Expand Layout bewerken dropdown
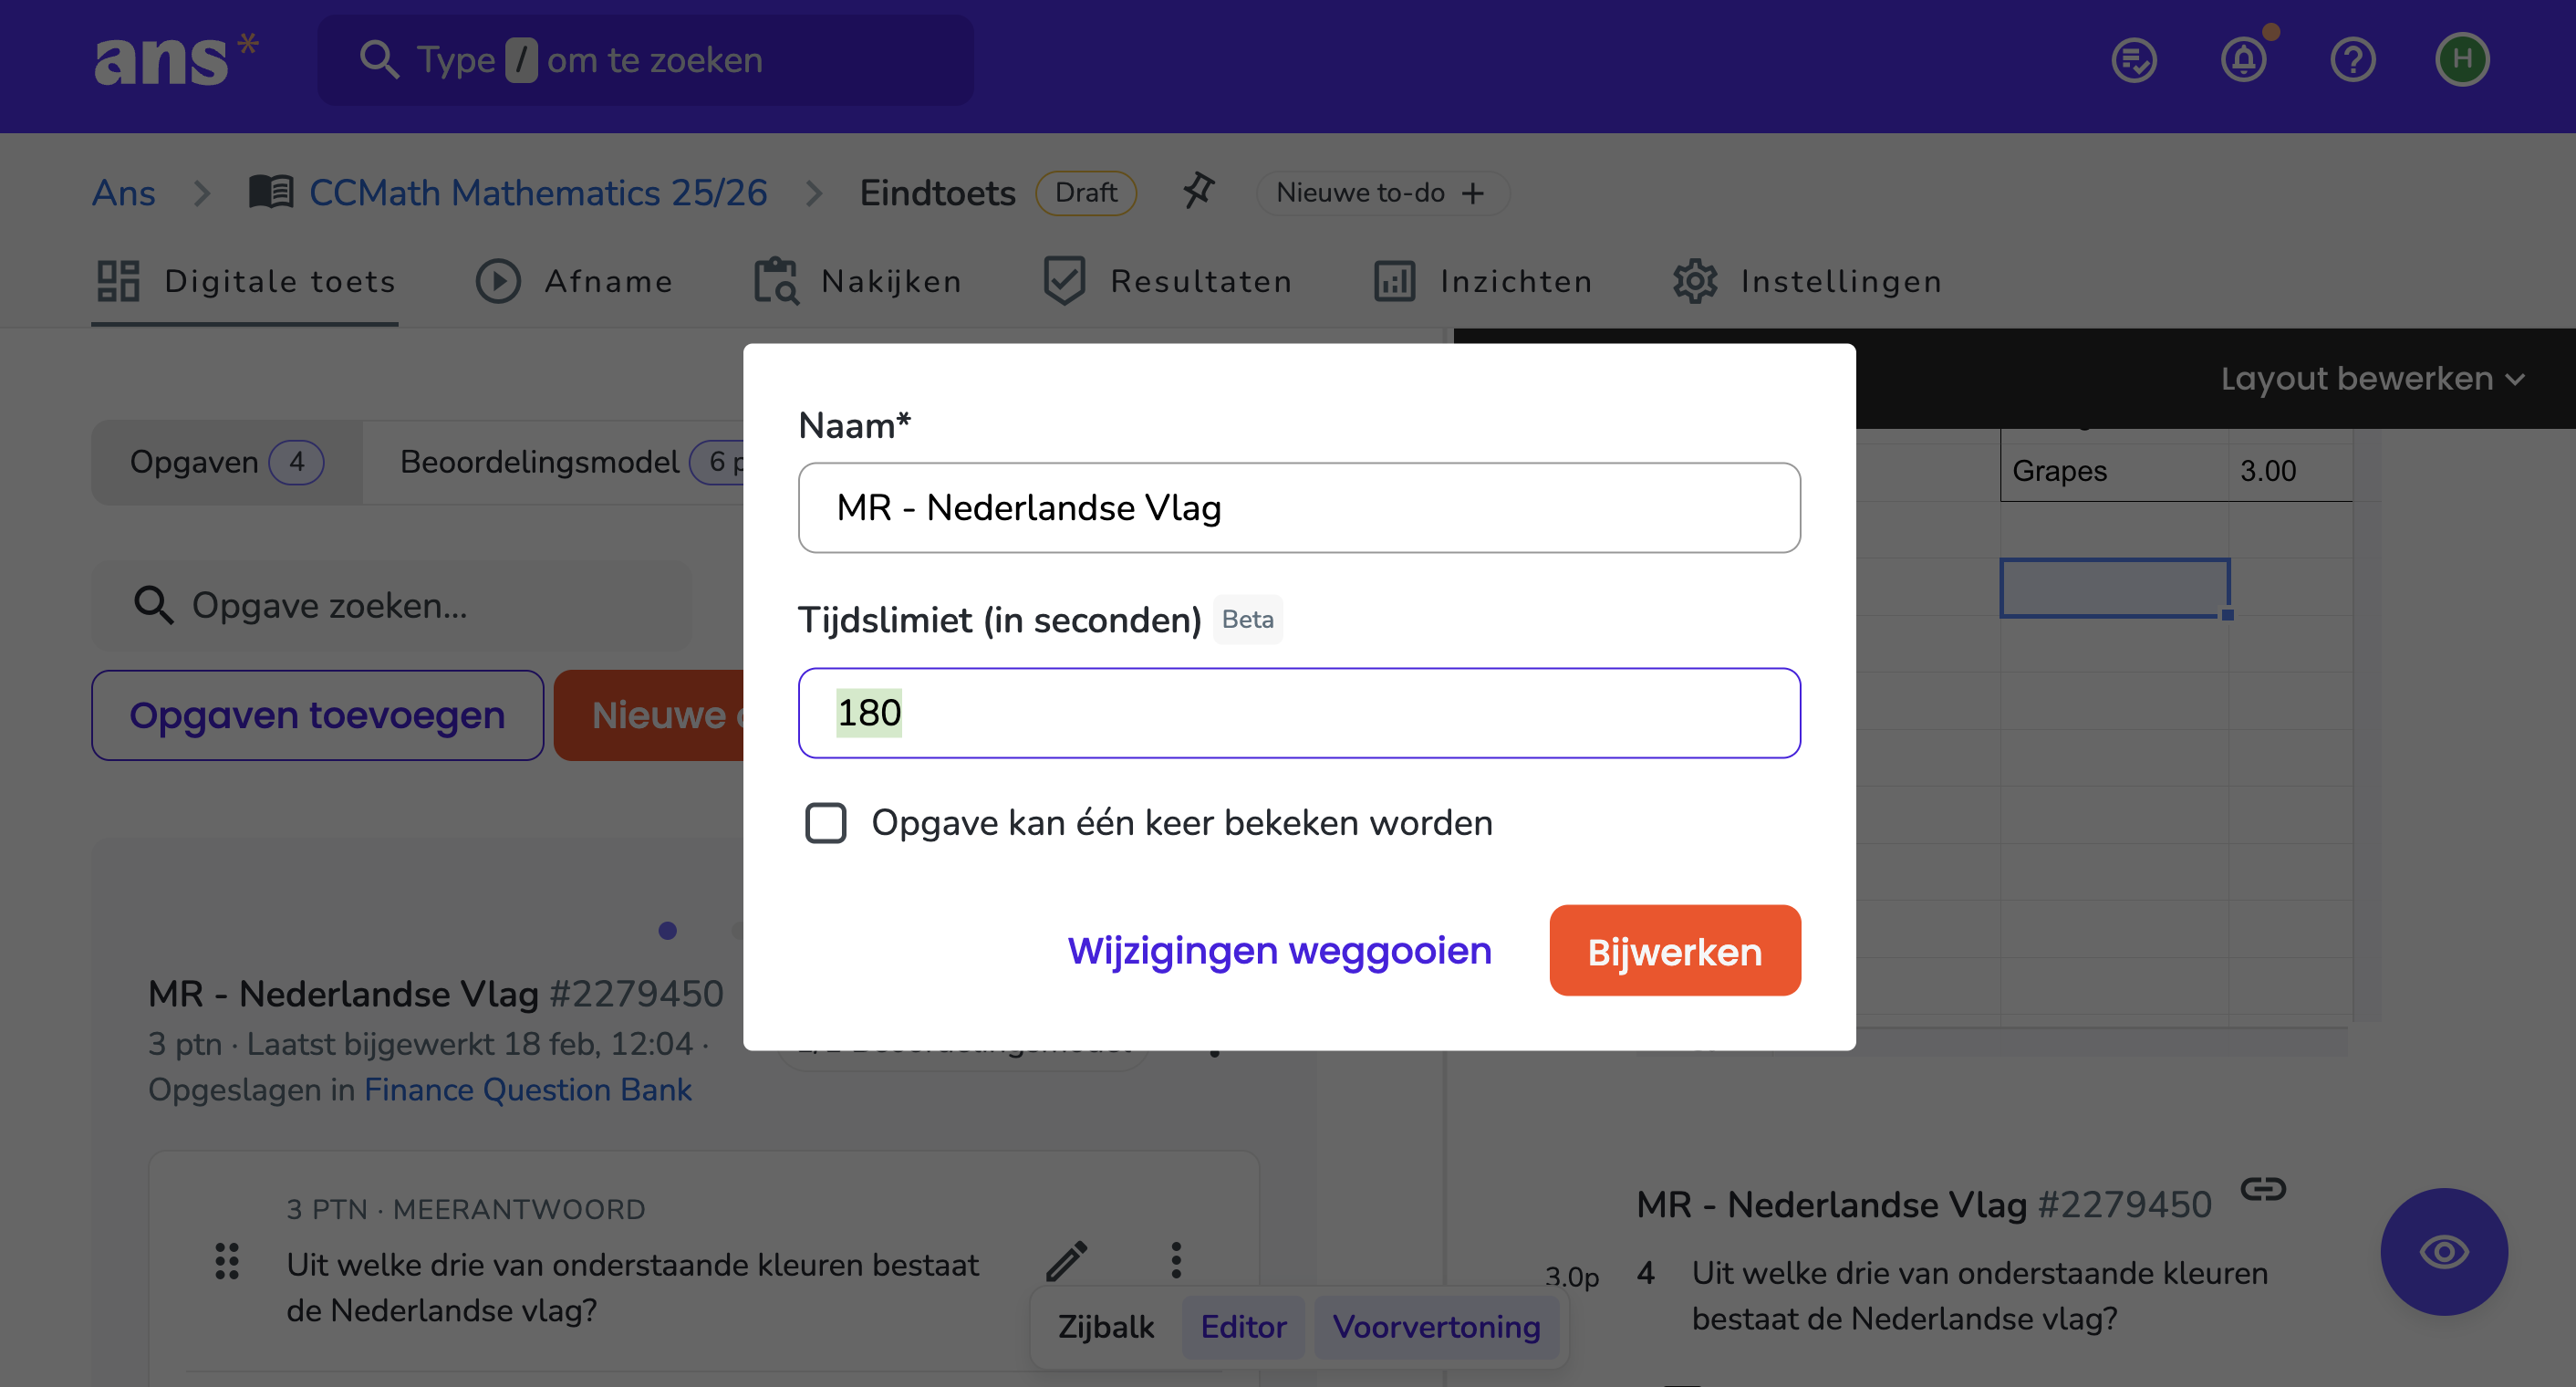This screenshot has height=1387, width=2576. pyautogui.click(x=2371, y=378)
